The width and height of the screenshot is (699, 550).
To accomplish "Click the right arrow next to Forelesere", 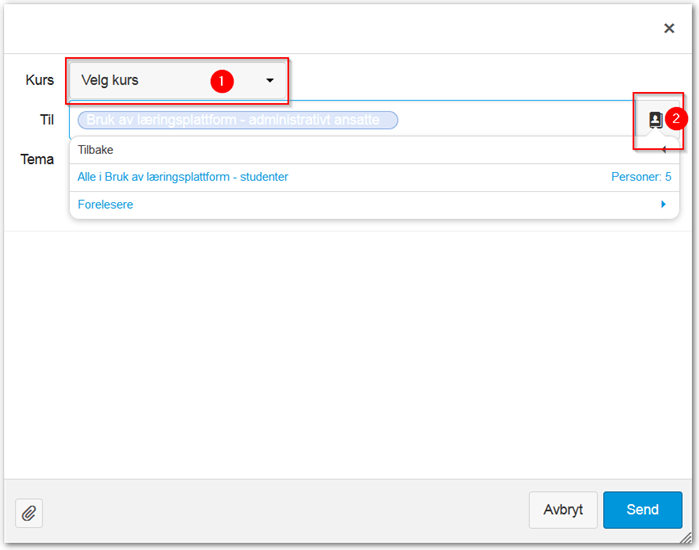I will click(663, 204).
